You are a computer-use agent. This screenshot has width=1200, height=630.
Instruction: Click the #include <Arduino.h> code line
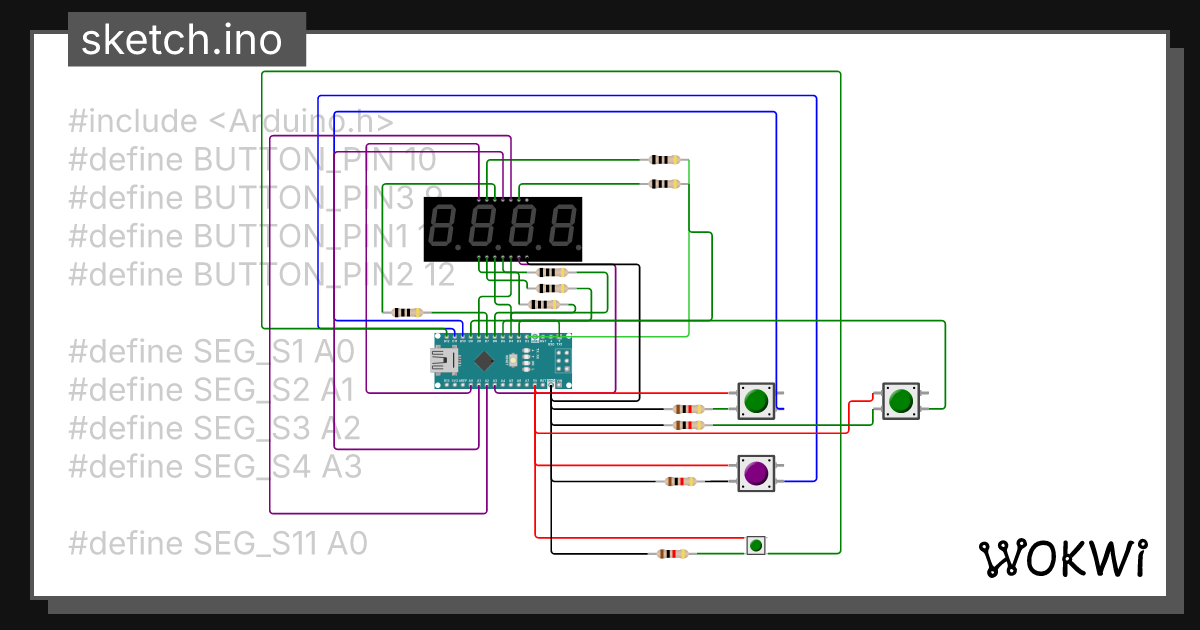point(231,122)
